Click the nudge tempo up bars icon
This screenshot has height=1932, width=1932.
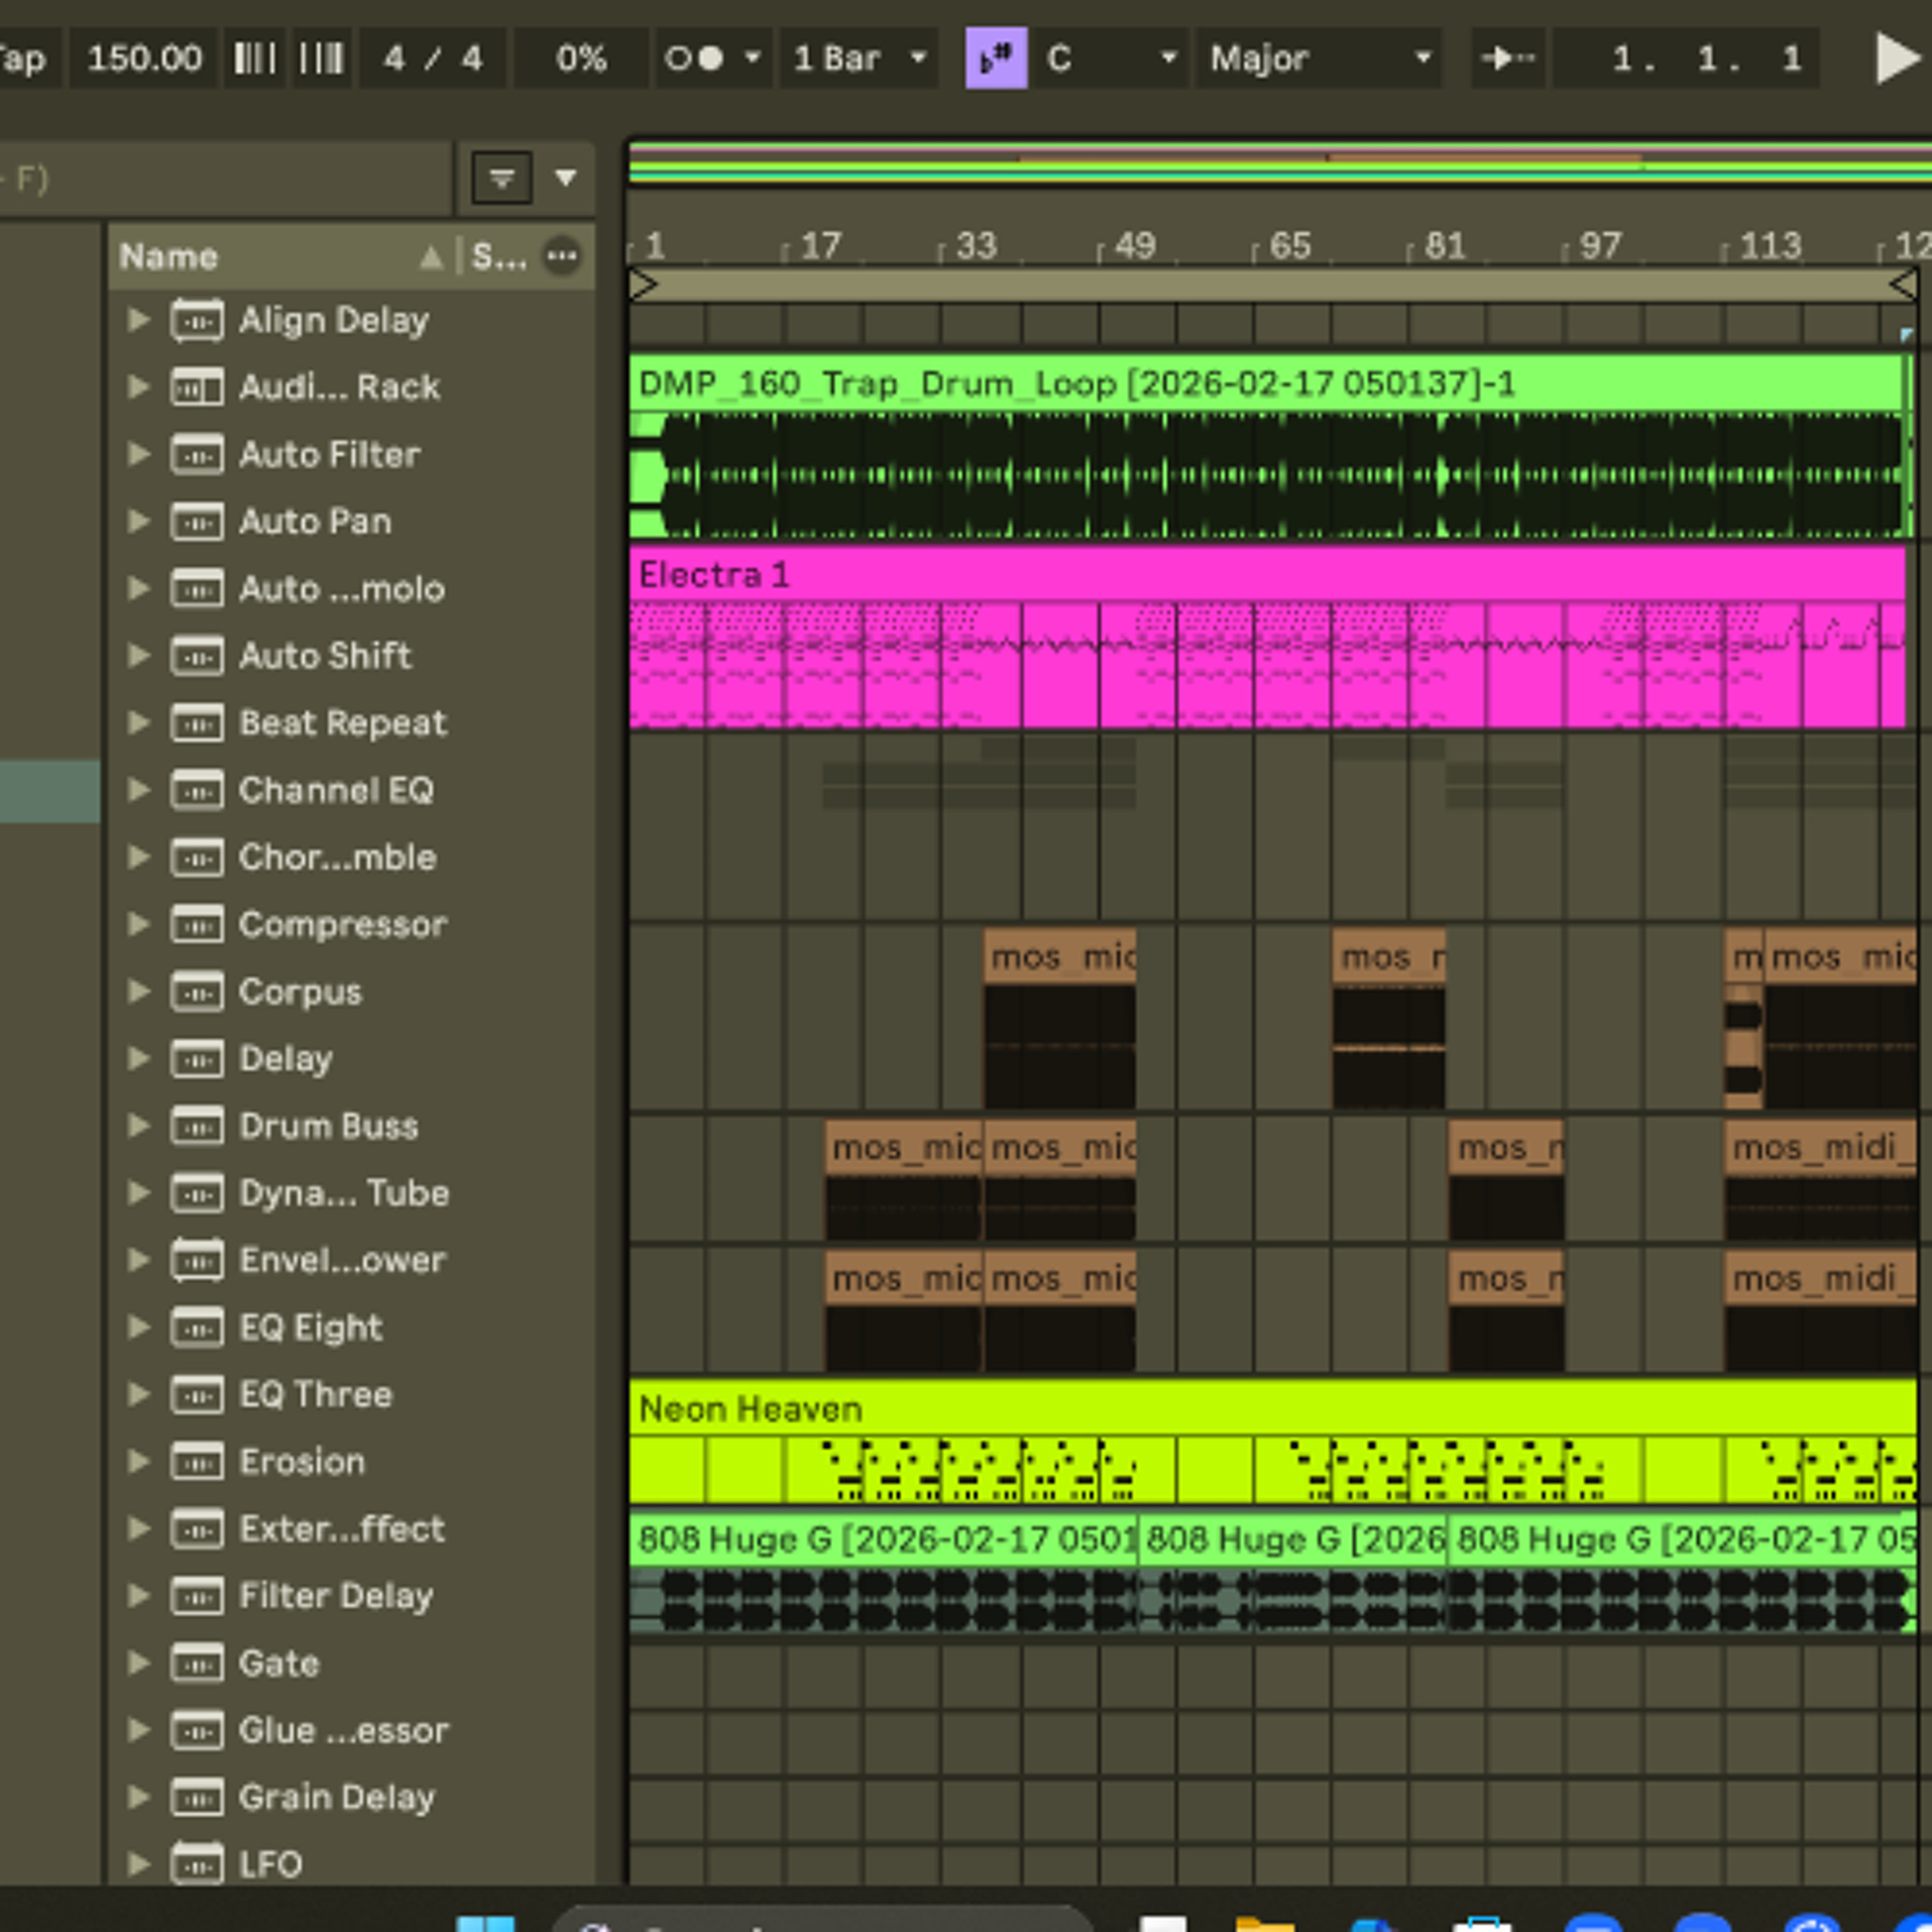pos(320,58)
